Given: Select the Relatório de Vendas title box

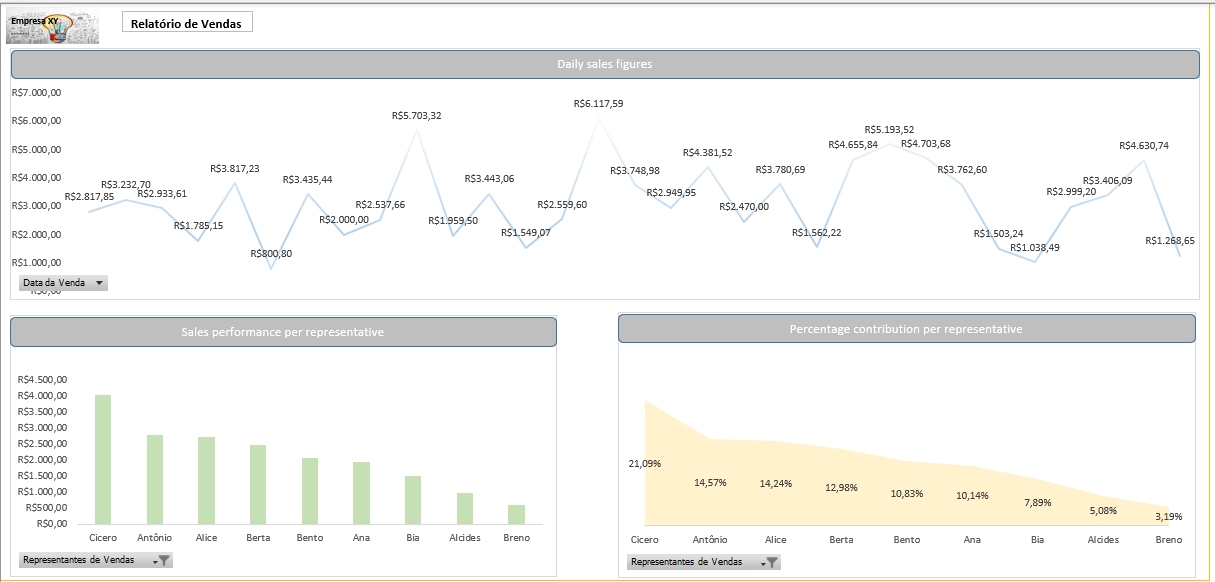Looking at the screenshot, I should click(187, 23).
